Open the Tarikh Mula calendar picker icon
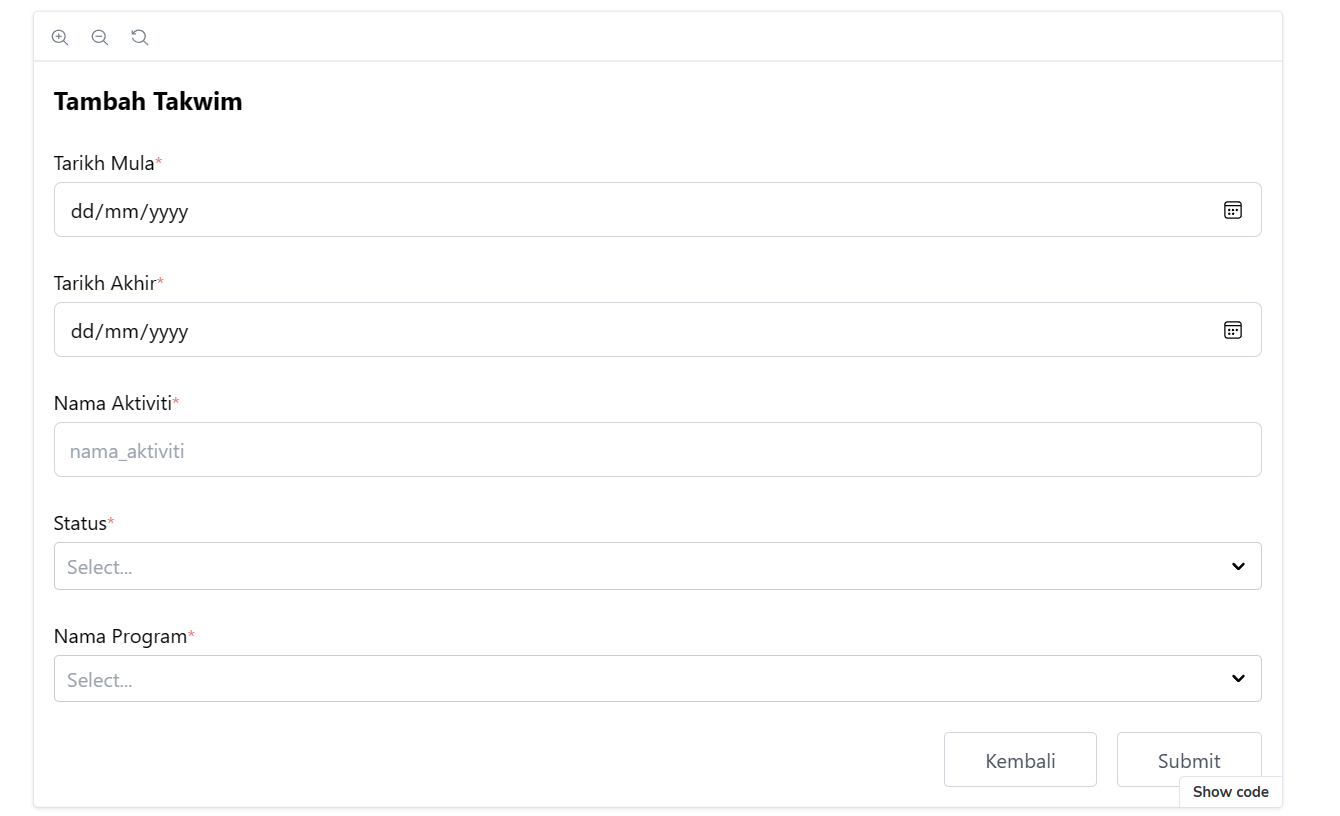Image resolution: width=1340 pixels, height=816 pixels. click(x=1233, y=210)
